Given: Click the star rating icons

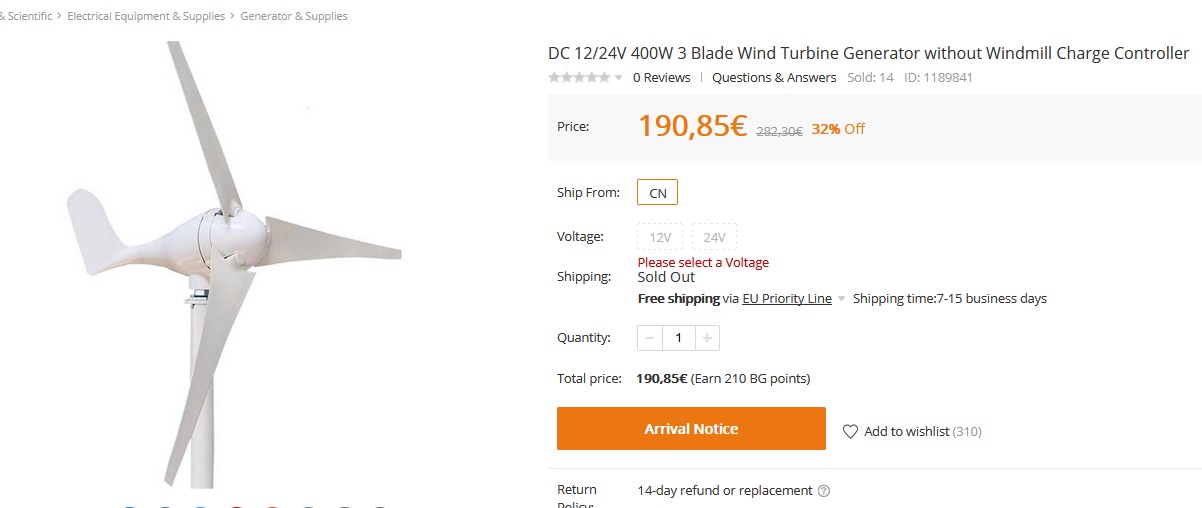Looking at the screenshot, I should point(579,78).
